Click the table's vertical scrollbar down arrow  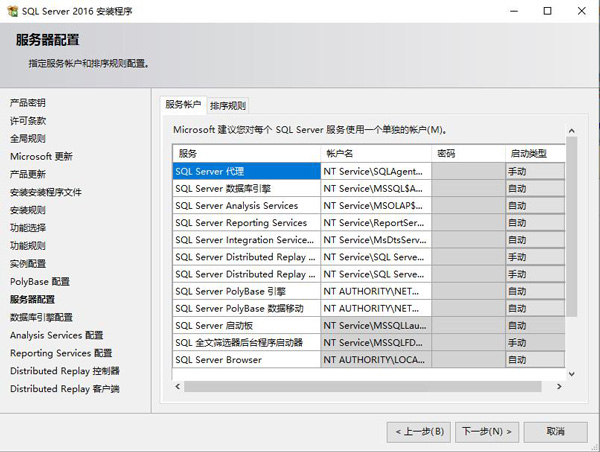pos(572,373)
